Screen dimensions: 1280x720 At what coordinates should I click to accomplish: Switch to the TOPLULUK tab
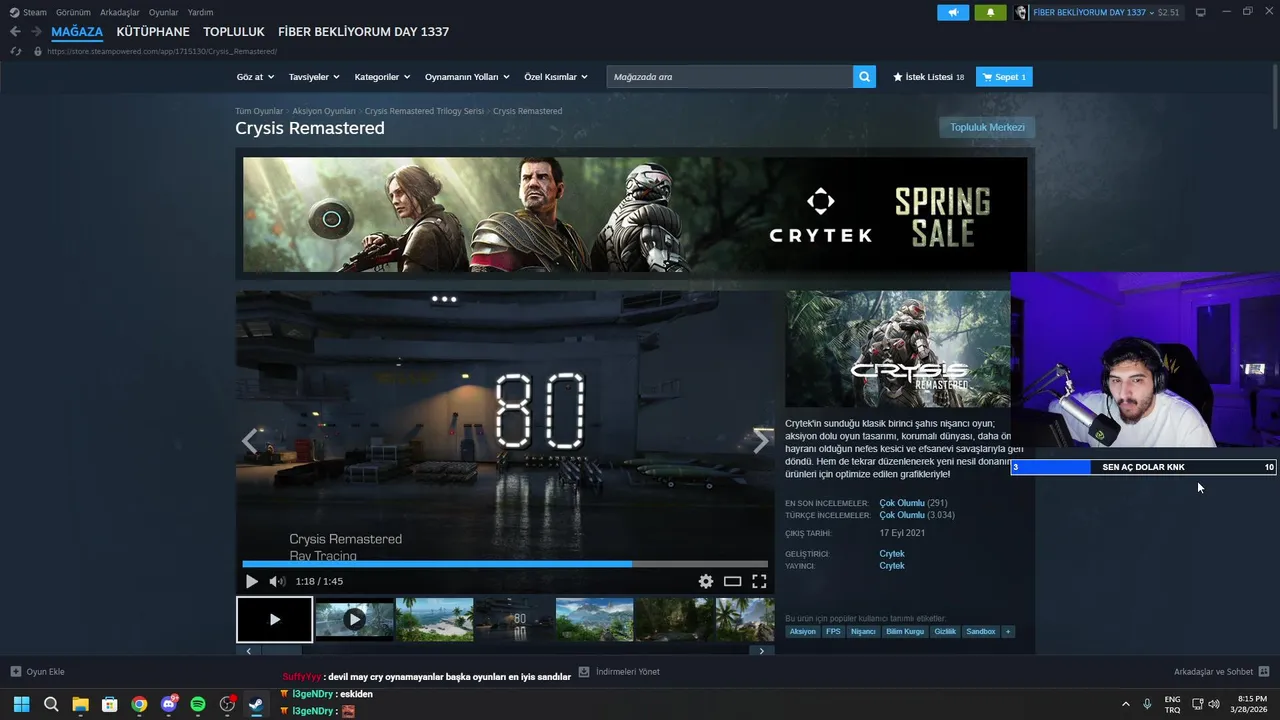tap(234, 32)
